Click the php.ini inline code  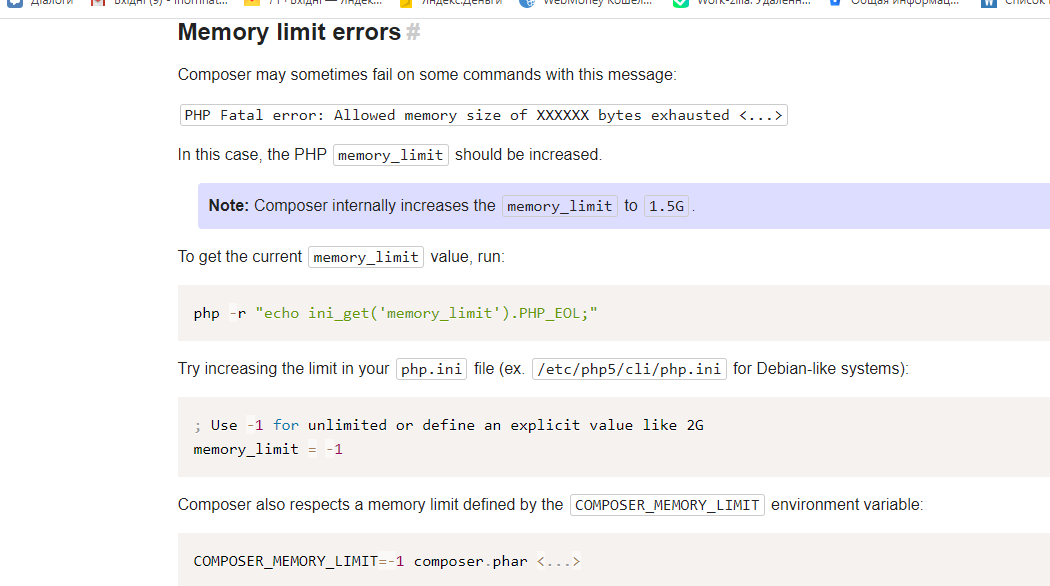click(431, 369)
